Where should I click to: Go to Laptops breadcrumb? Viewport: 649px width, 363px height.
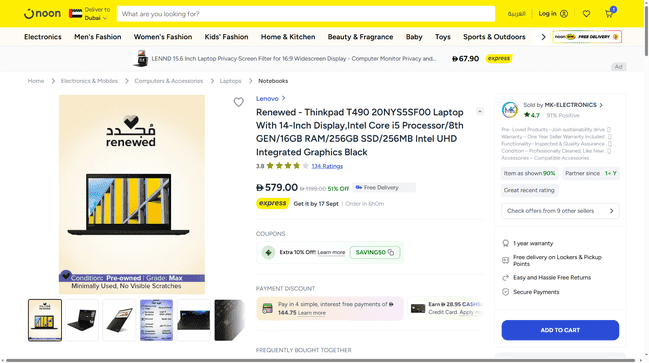pyautogui.click(x=231, y=81)
